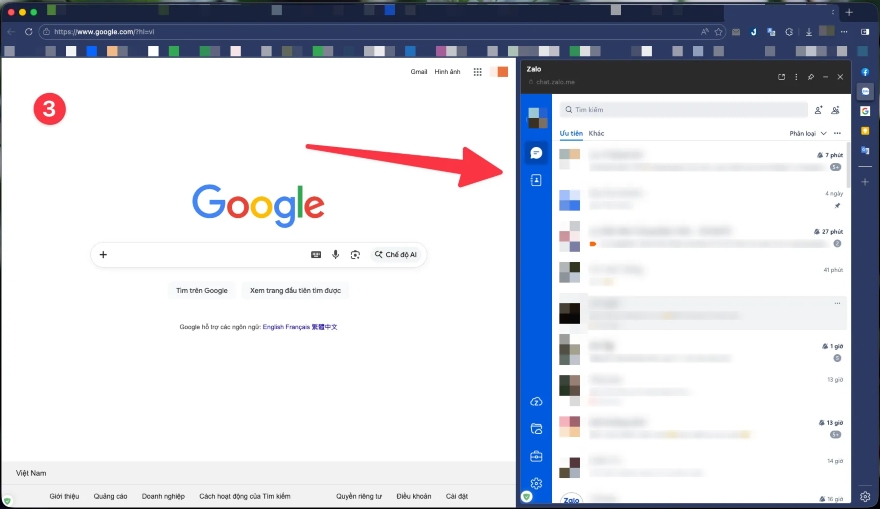Click the add friend icon in Zalo
This screenshot has height=509, width=880.
(x=818, y=110)
